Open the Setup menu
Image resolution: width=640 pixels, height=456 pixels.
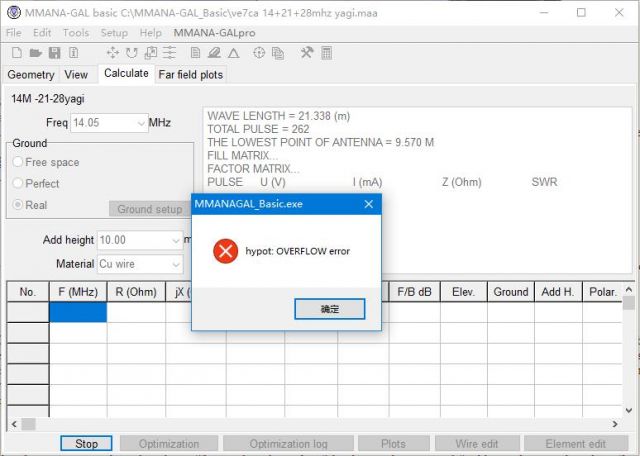(x=114, y=33)
